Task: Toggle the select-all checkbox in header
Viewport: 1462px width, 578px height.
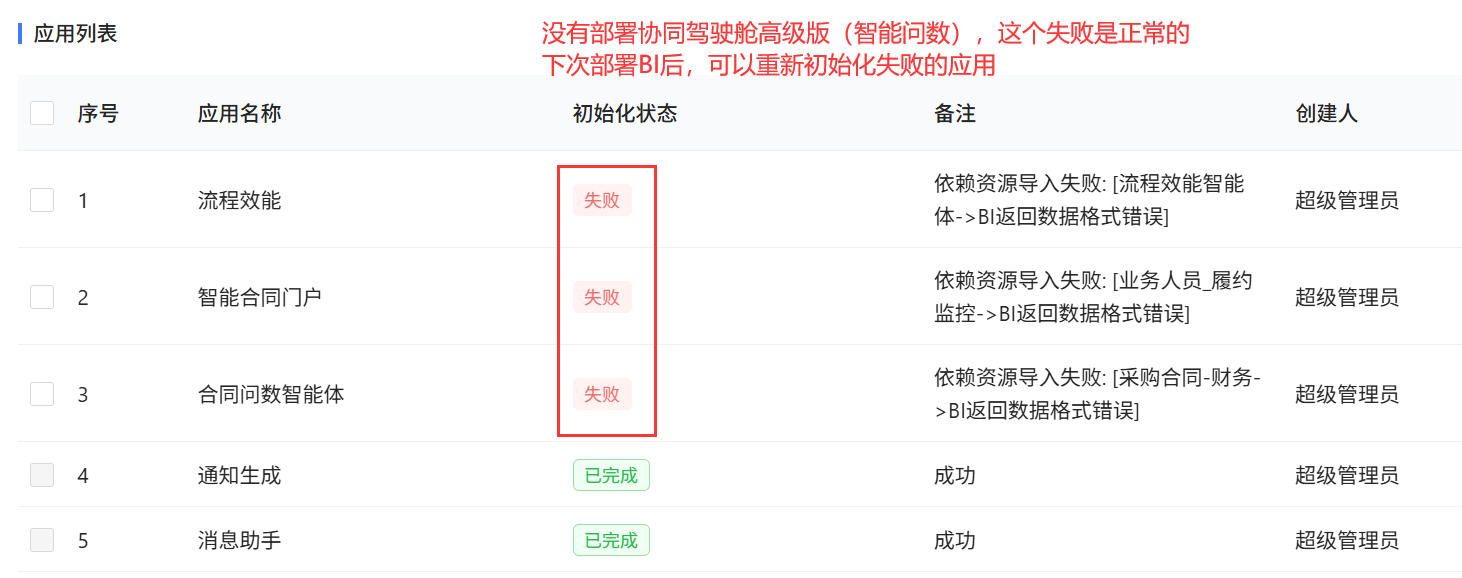Action: pos(42,113)
